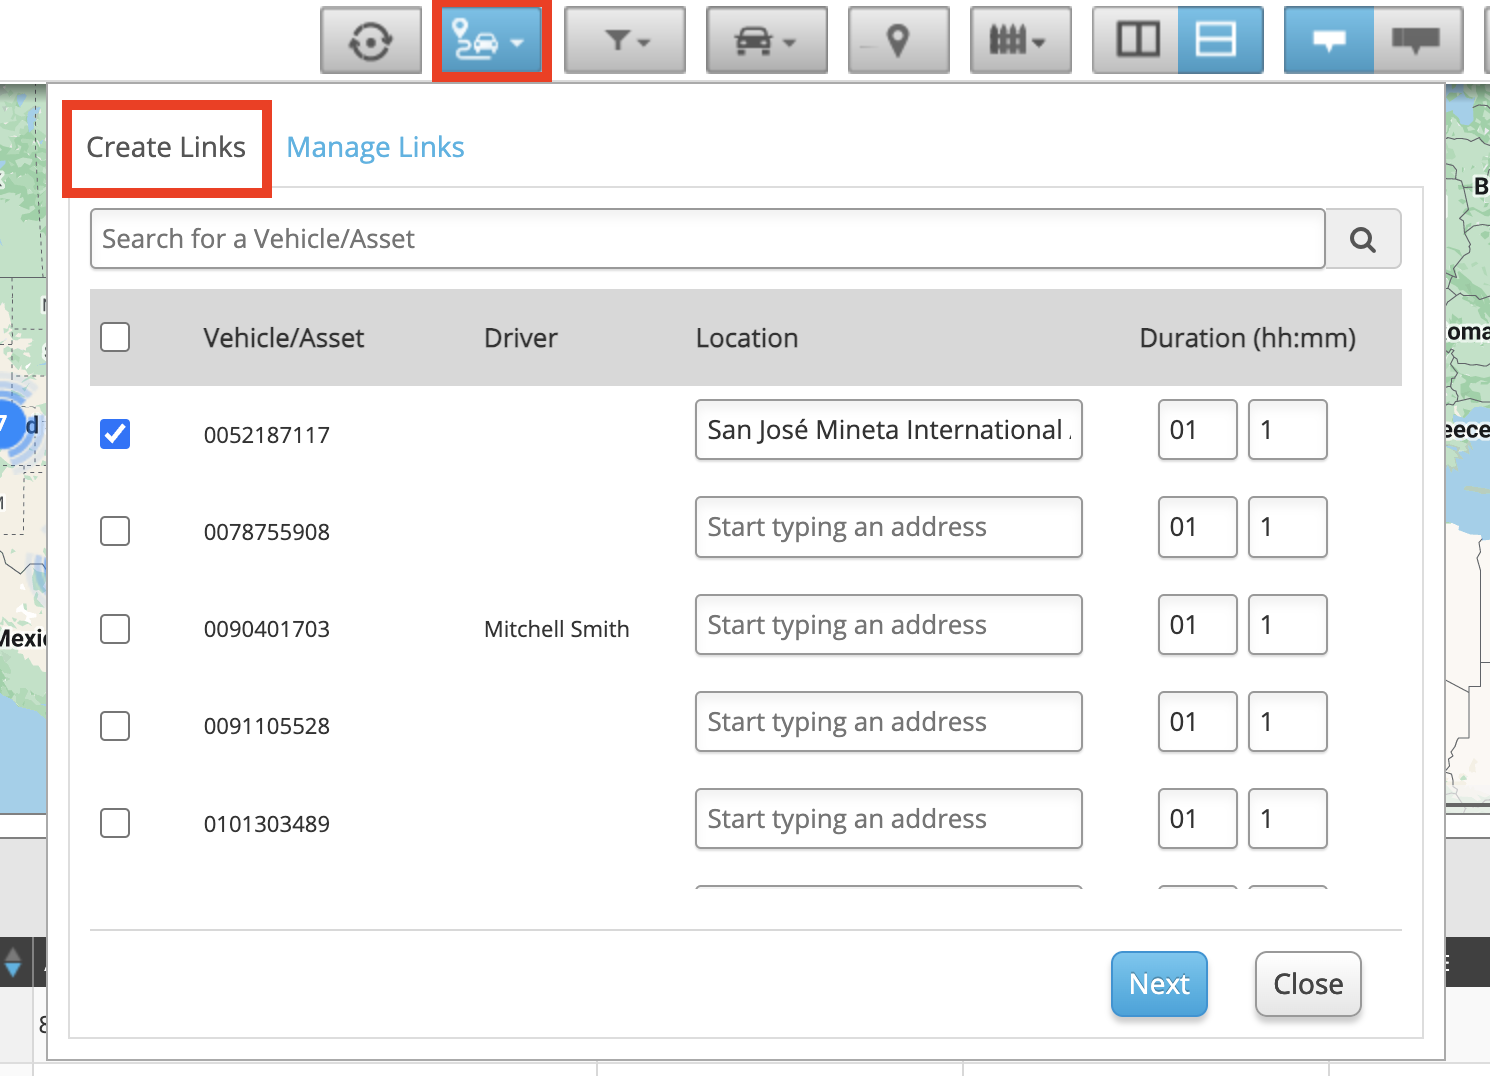
Task: Click hours field for vehicle 0090401703
Action: tap(1198, 625)
